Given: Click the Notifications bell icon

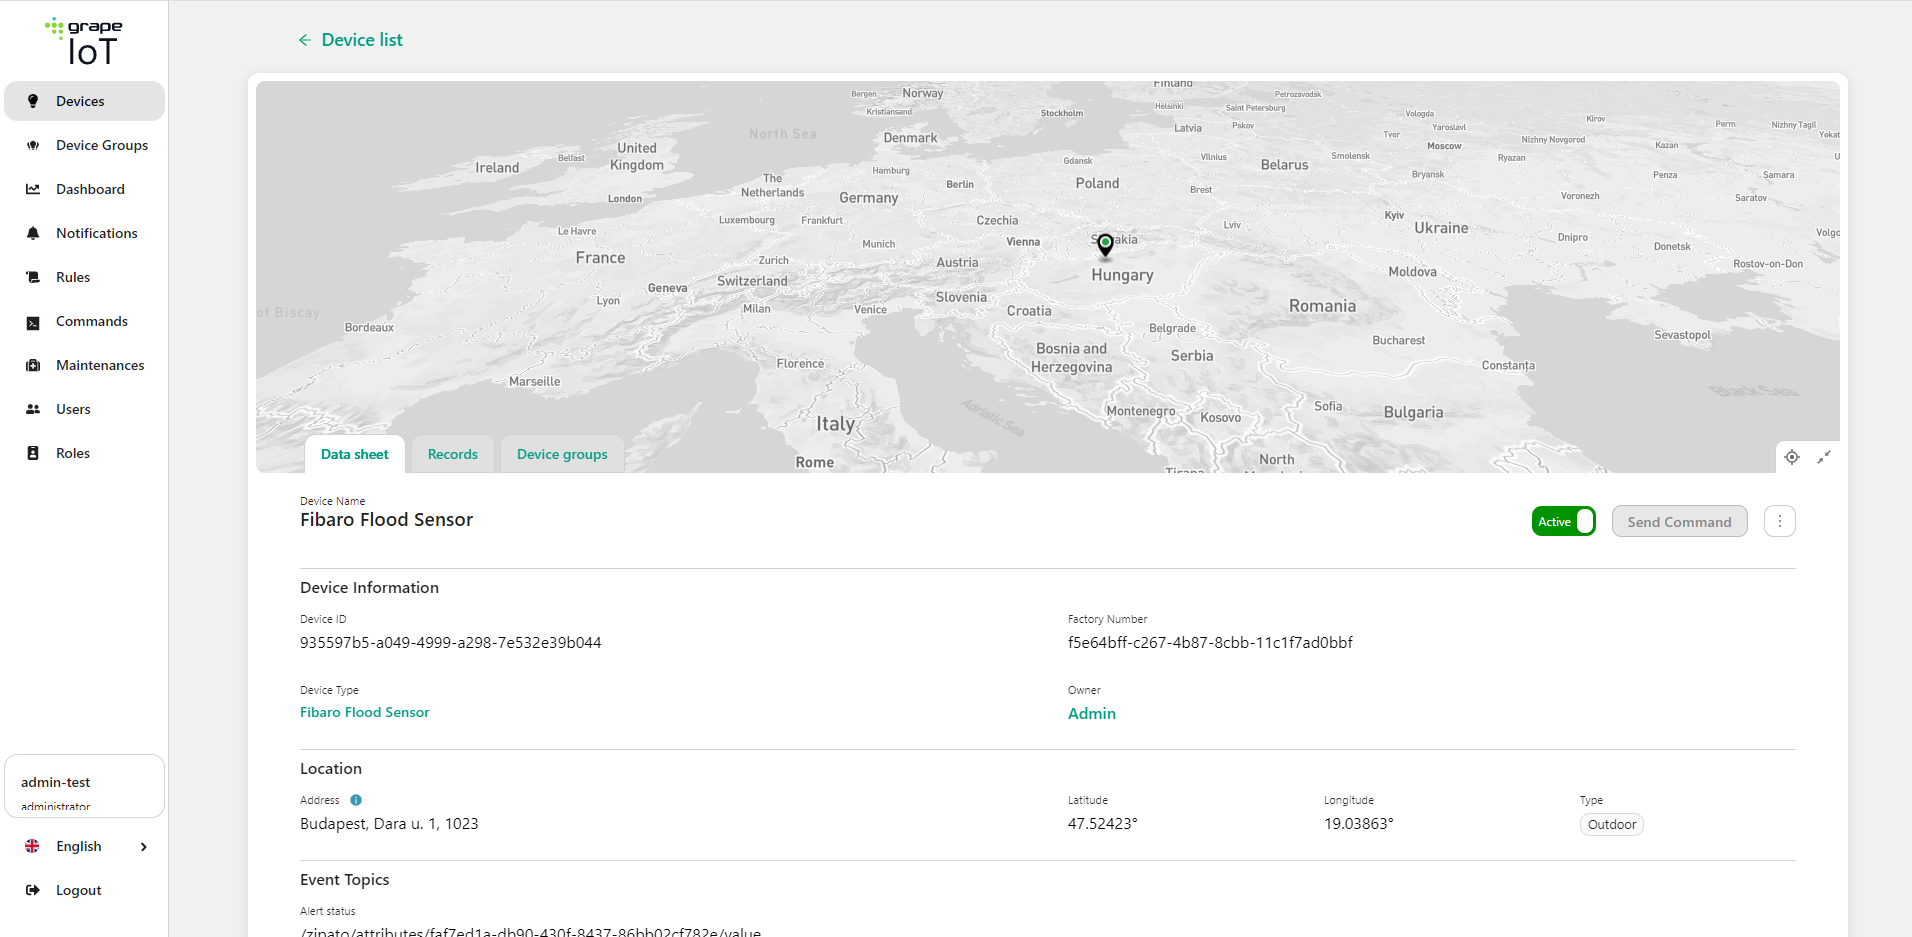Looking at the screenshot, I should click(33, 233).
